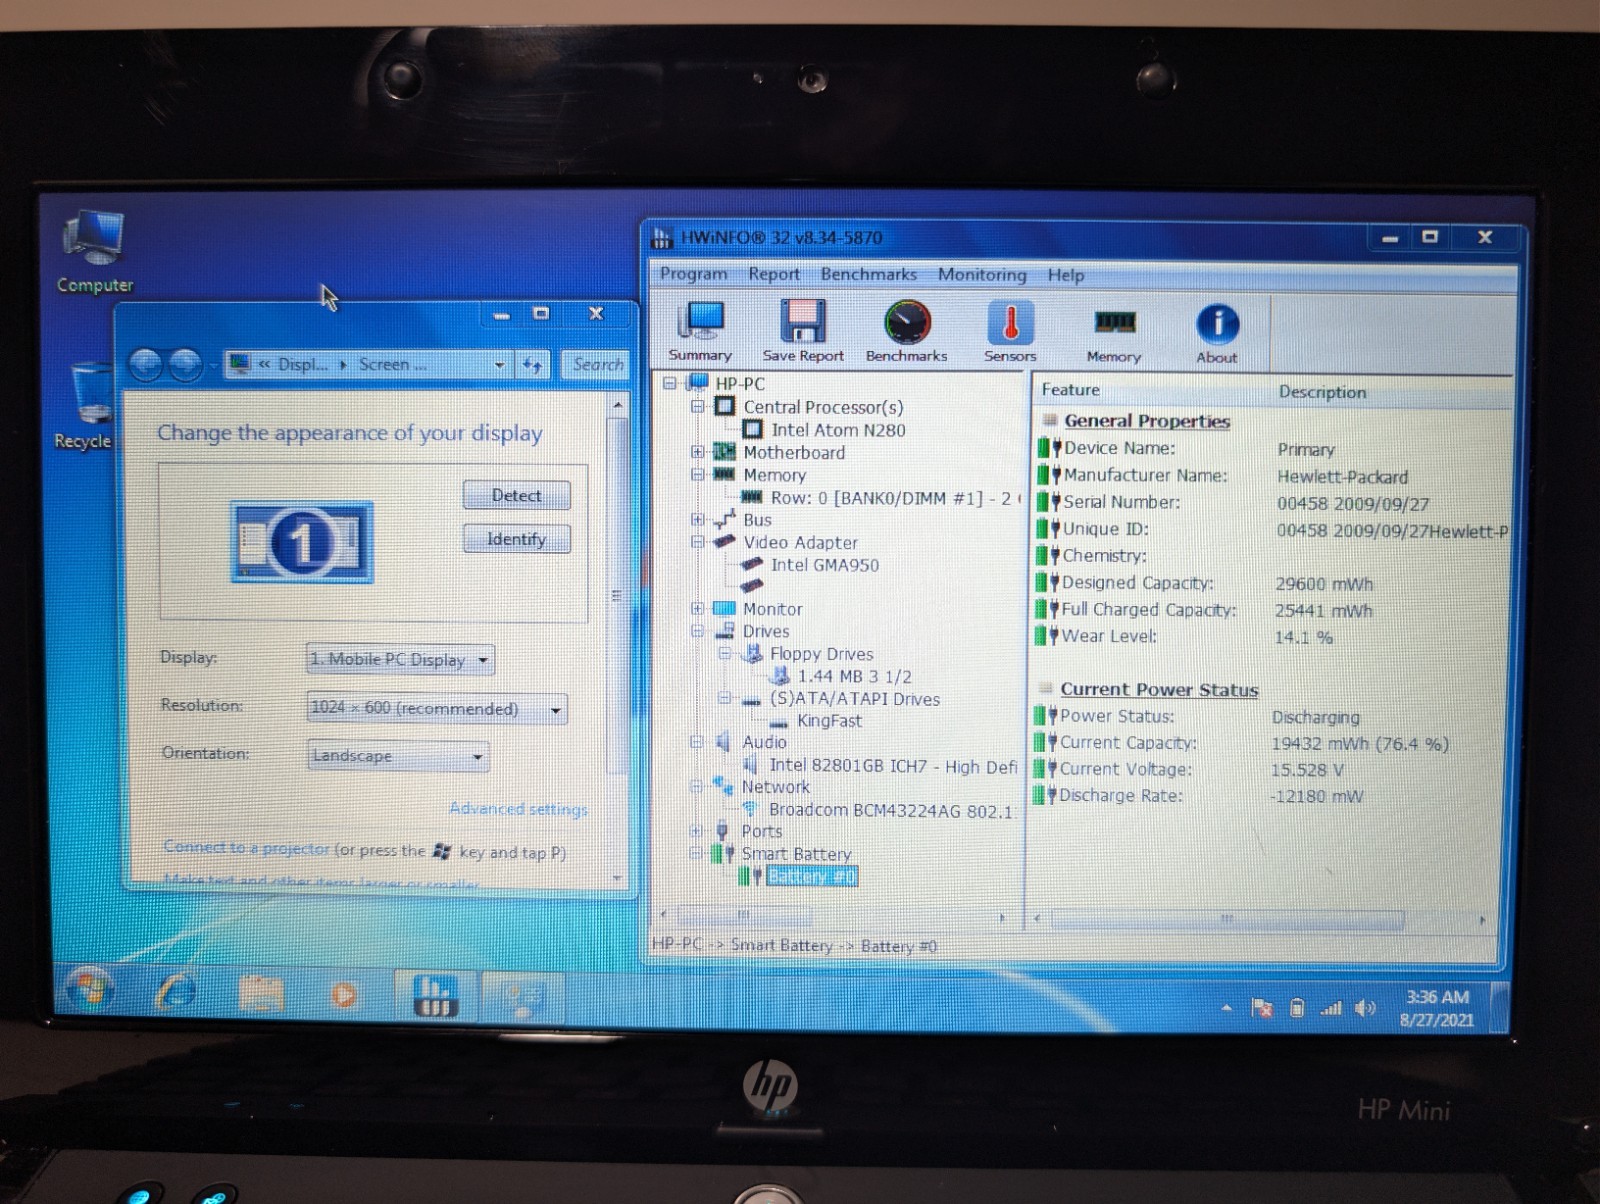
Task: Click the Search box in Screen Resolution
Action: tap(597, 366)
